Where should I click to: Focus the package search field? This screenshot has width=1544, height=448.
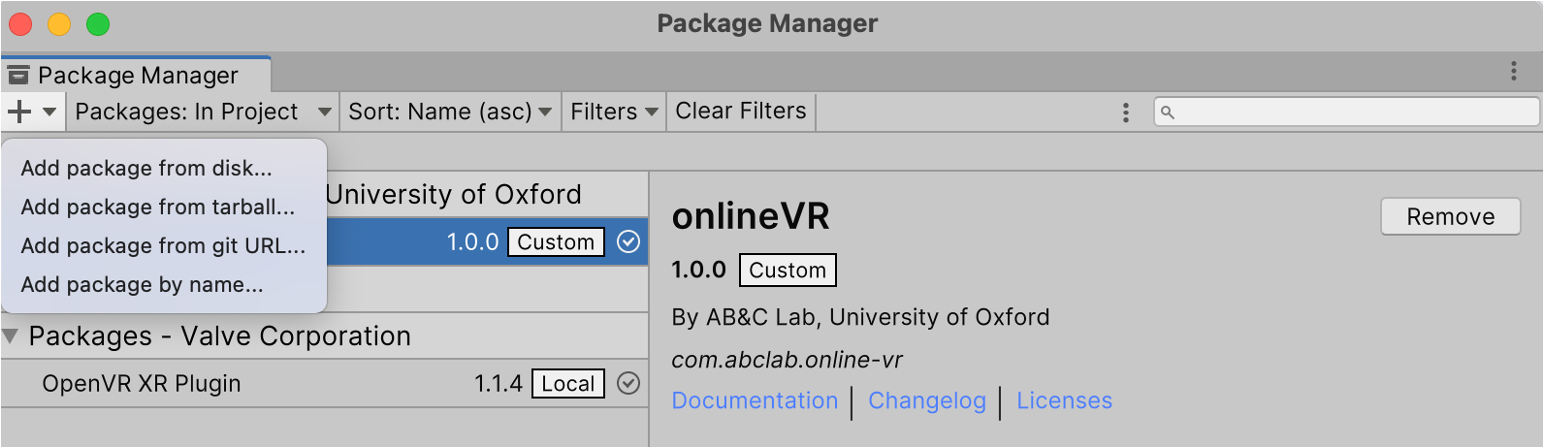tap(1347, 112)
